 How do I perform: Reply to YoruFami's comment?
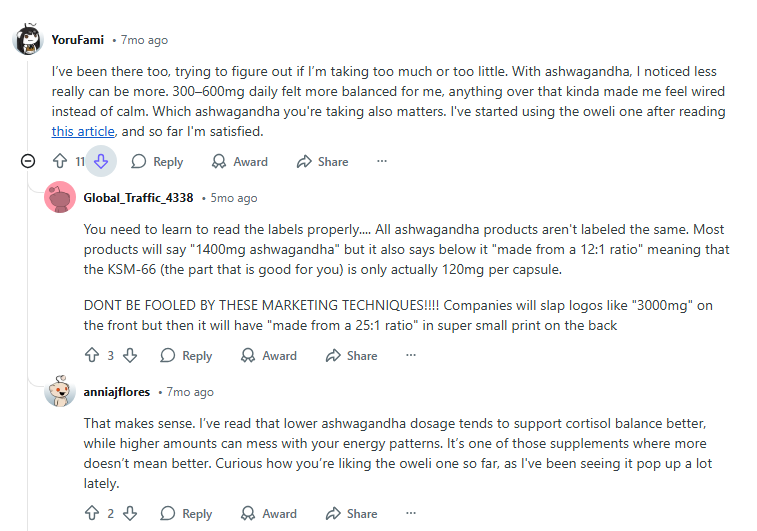[x=156, y=161]
